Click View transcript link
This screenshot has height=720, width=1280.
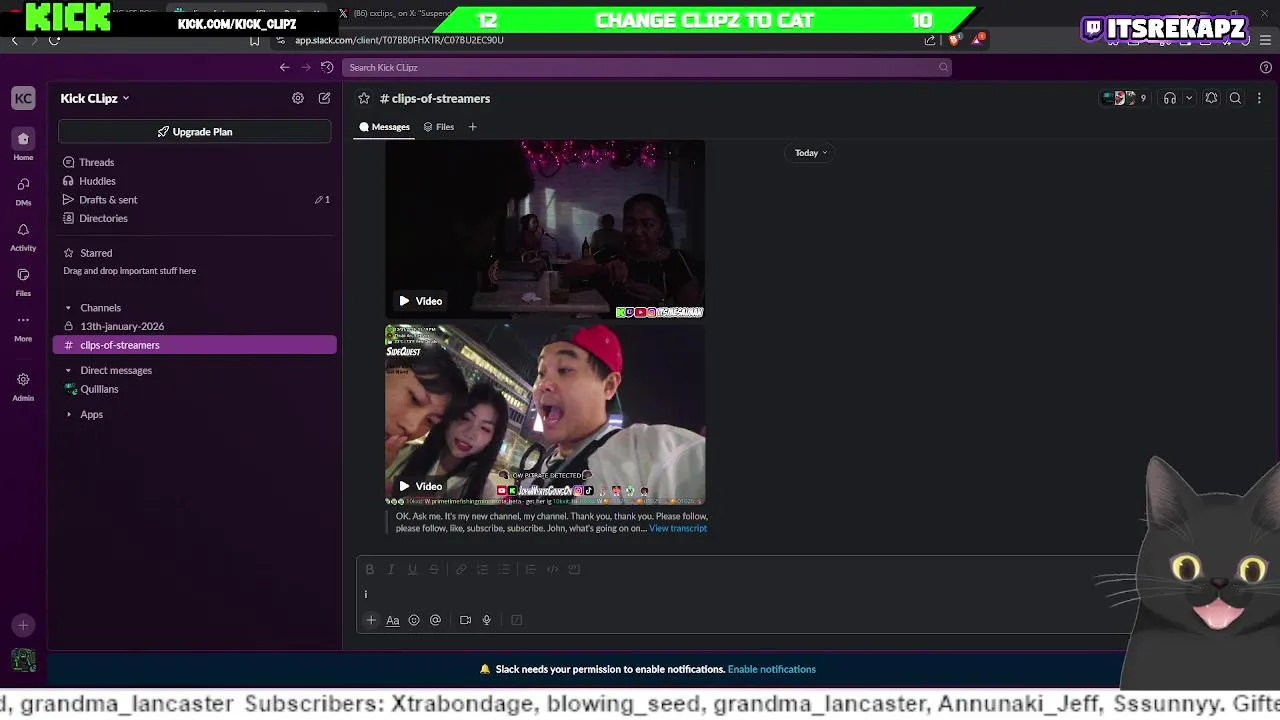[678, 528]
